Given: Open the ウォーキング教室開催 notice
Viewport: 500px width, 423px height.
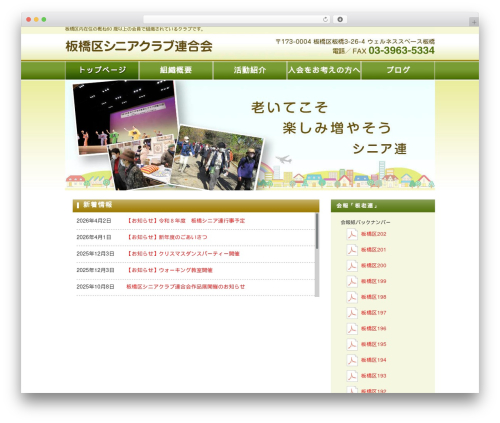Looking at the screenshot, I should tap(170, 270).
